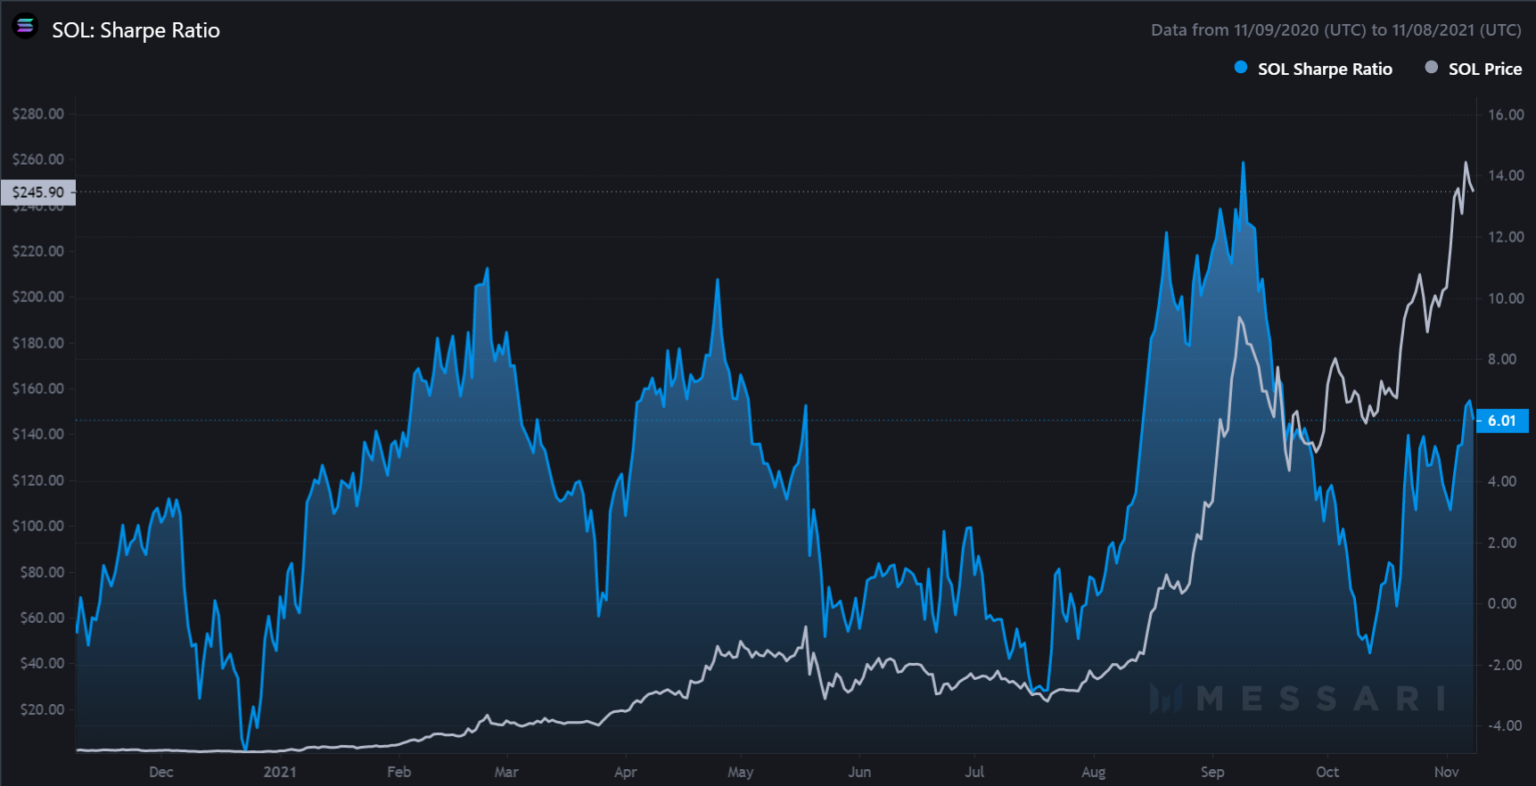Select the Nov tick on time axis
The width and height of the screenshot is (1536, 786).
point(1446,772)
